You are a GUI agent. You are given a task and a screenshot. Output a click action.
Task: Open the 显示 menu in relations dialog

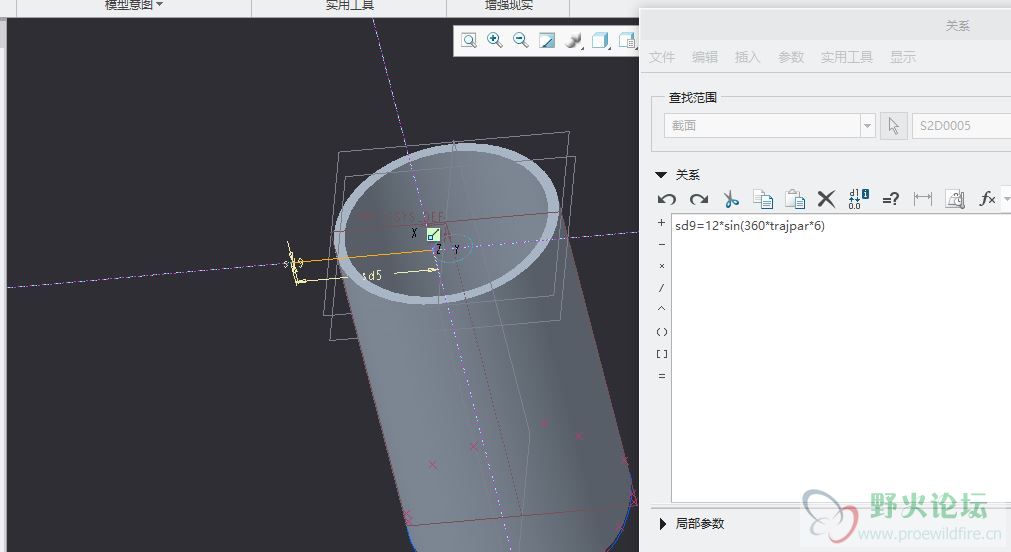pyautogui.click(x=903, y=57)
